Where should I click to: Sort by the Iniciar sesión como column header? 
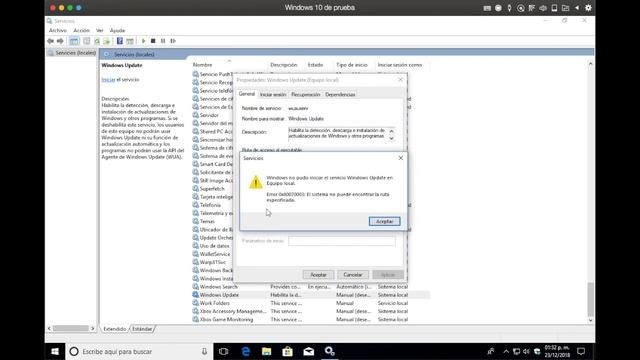[402, 65]
